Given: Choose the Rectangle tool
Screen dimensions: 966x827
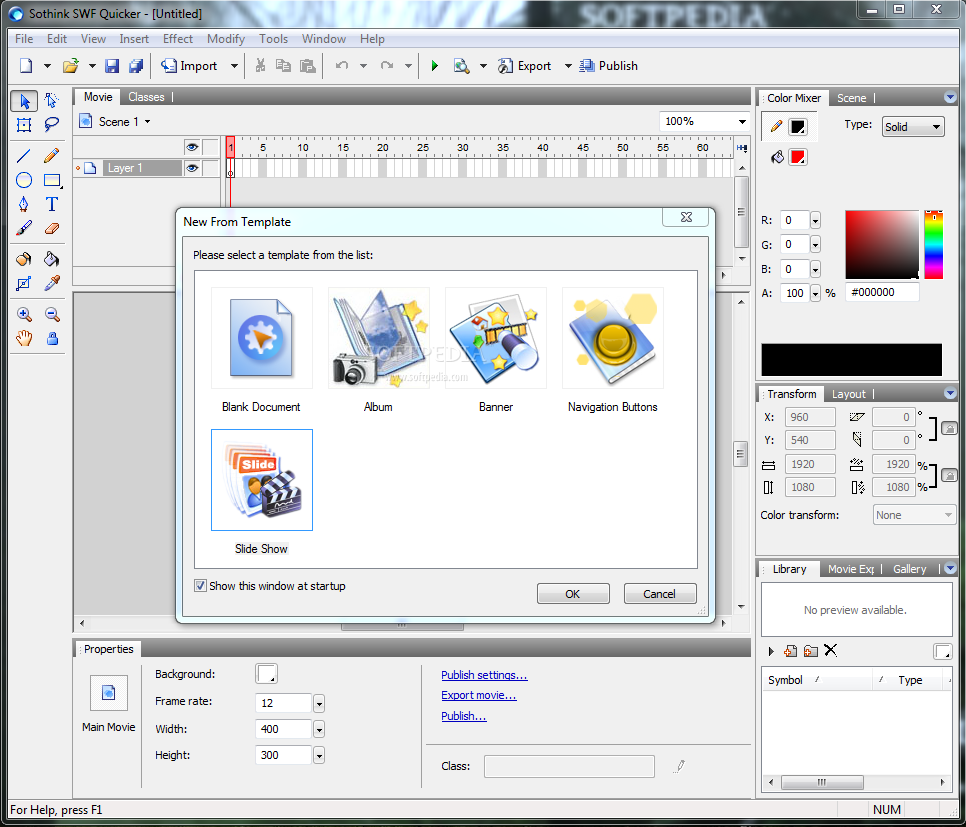Looking at the screenshot, I should click(x=52, y=180).
